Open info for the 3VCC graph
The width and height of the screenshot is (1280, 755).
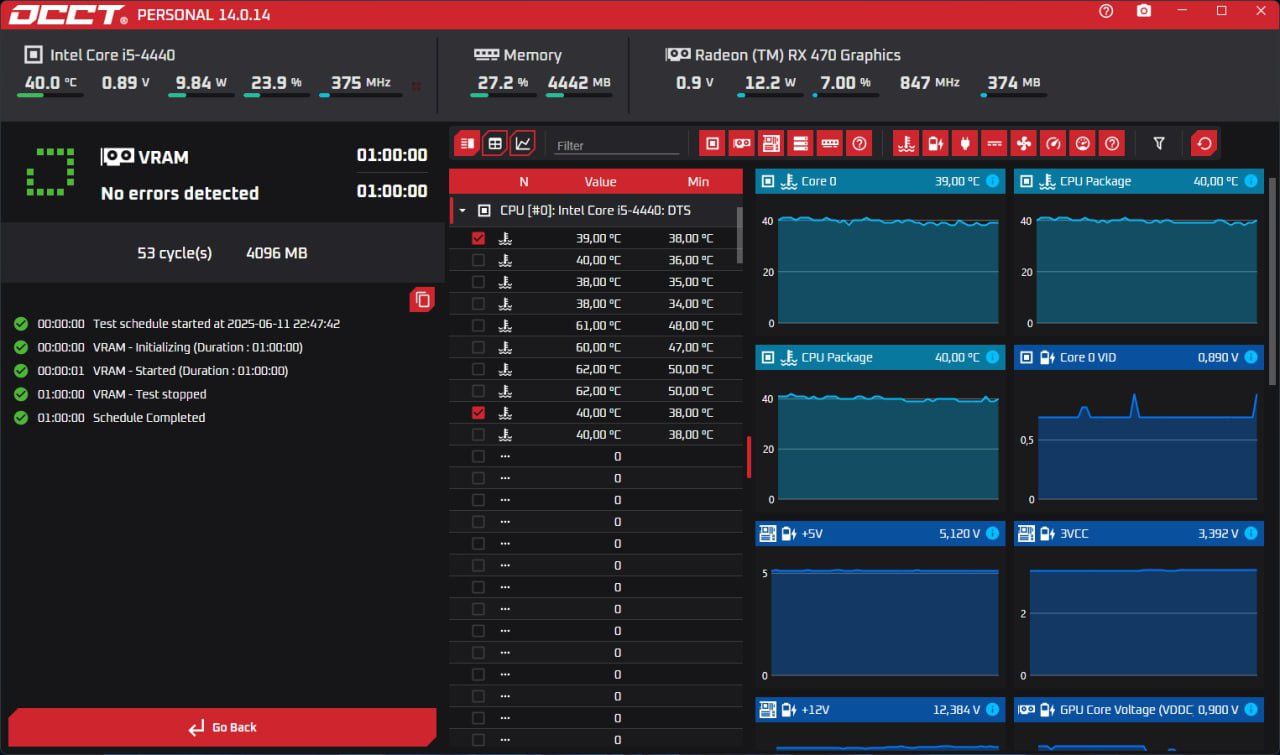[x=1251, y=533]
